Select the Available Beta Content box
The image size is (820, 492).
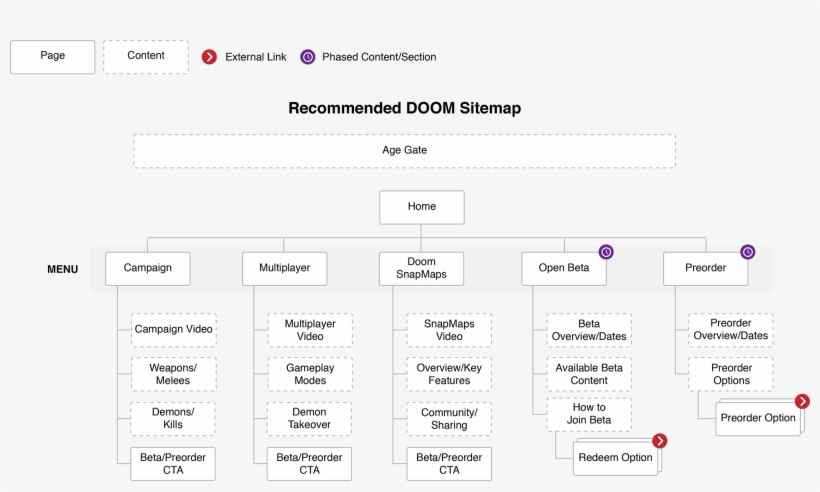coord(589,374)
